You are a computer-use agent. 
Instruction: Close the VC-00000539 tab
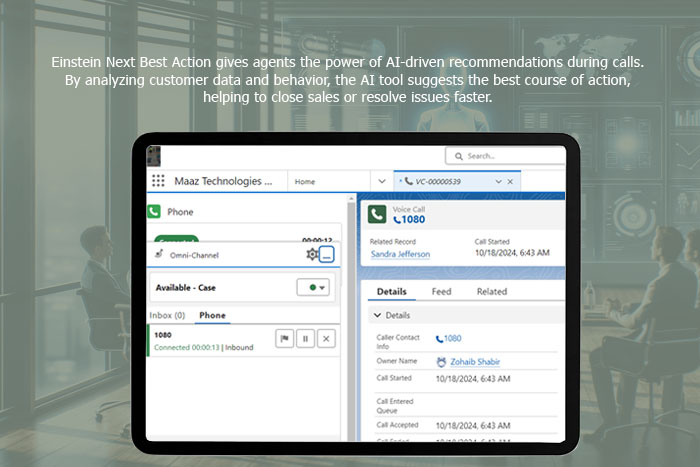click(x=510, y=182)
